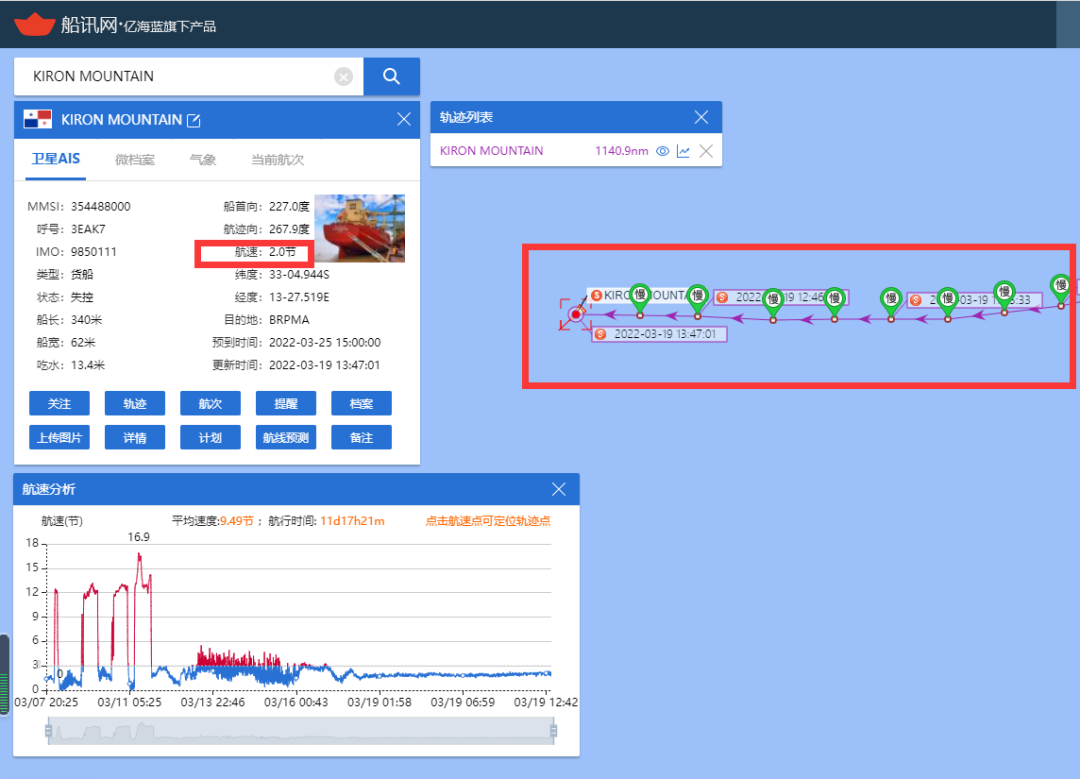The image size is (1080, 779).
Task: Open 详情 for the vessel
Action: tap(135, 437)
